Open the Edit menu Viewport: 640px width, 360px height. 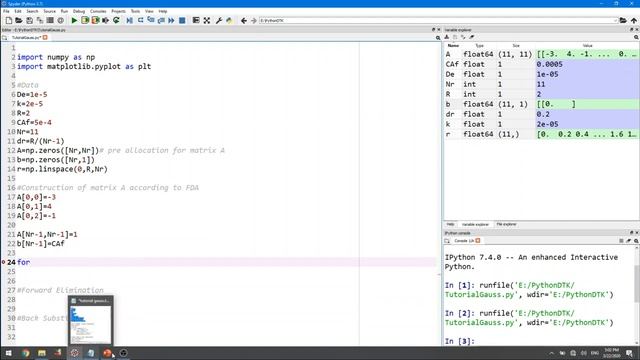(18, 11)
